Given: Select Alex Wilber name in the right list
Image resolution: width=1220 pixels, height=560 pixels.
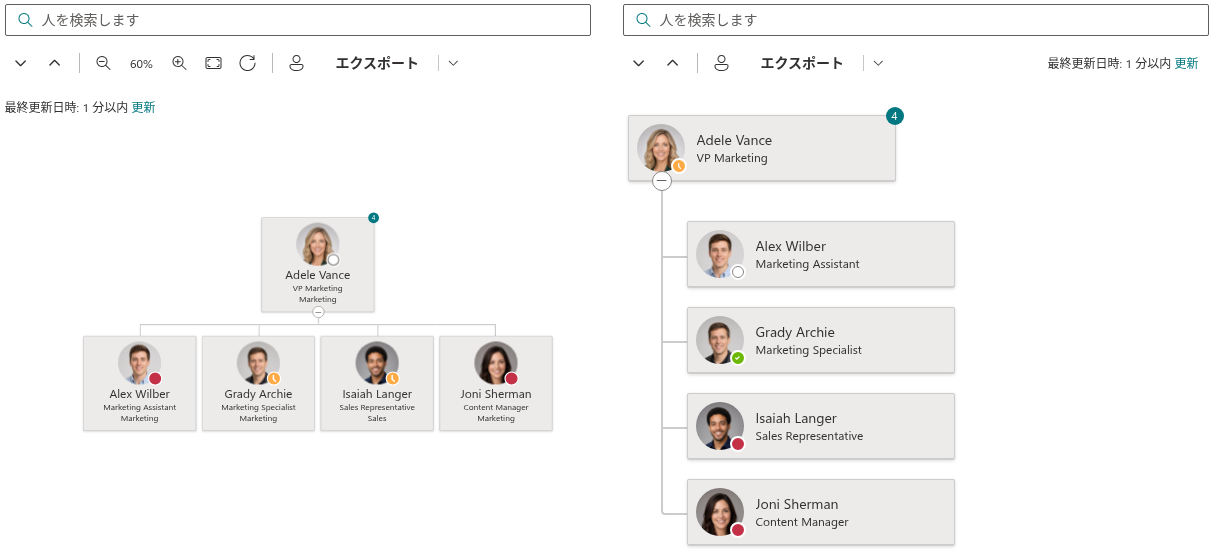Looking at the screenshot, I should click(x=791, y=246).
